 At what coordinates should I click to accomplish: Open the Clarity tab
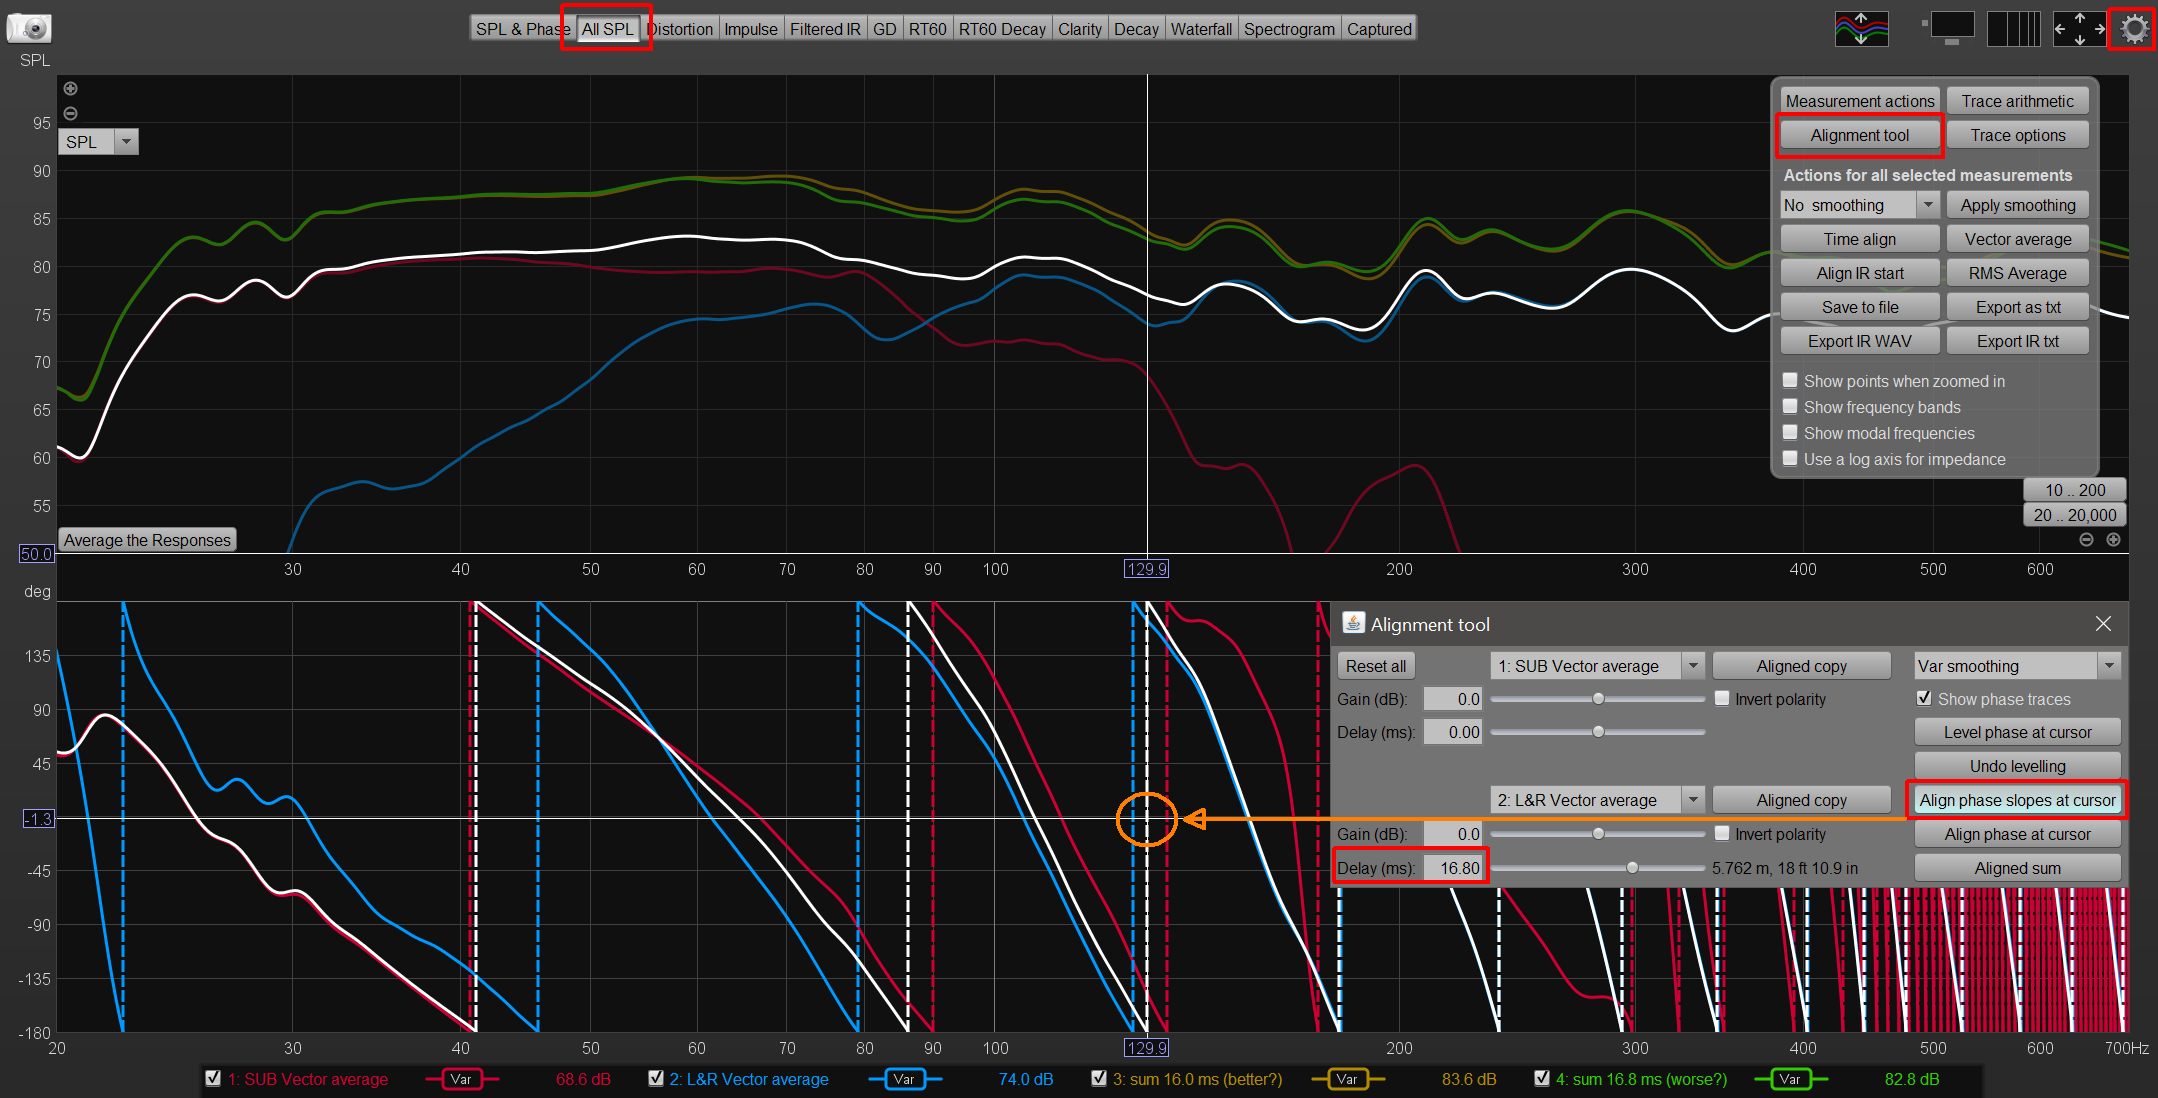(1080, 29)
